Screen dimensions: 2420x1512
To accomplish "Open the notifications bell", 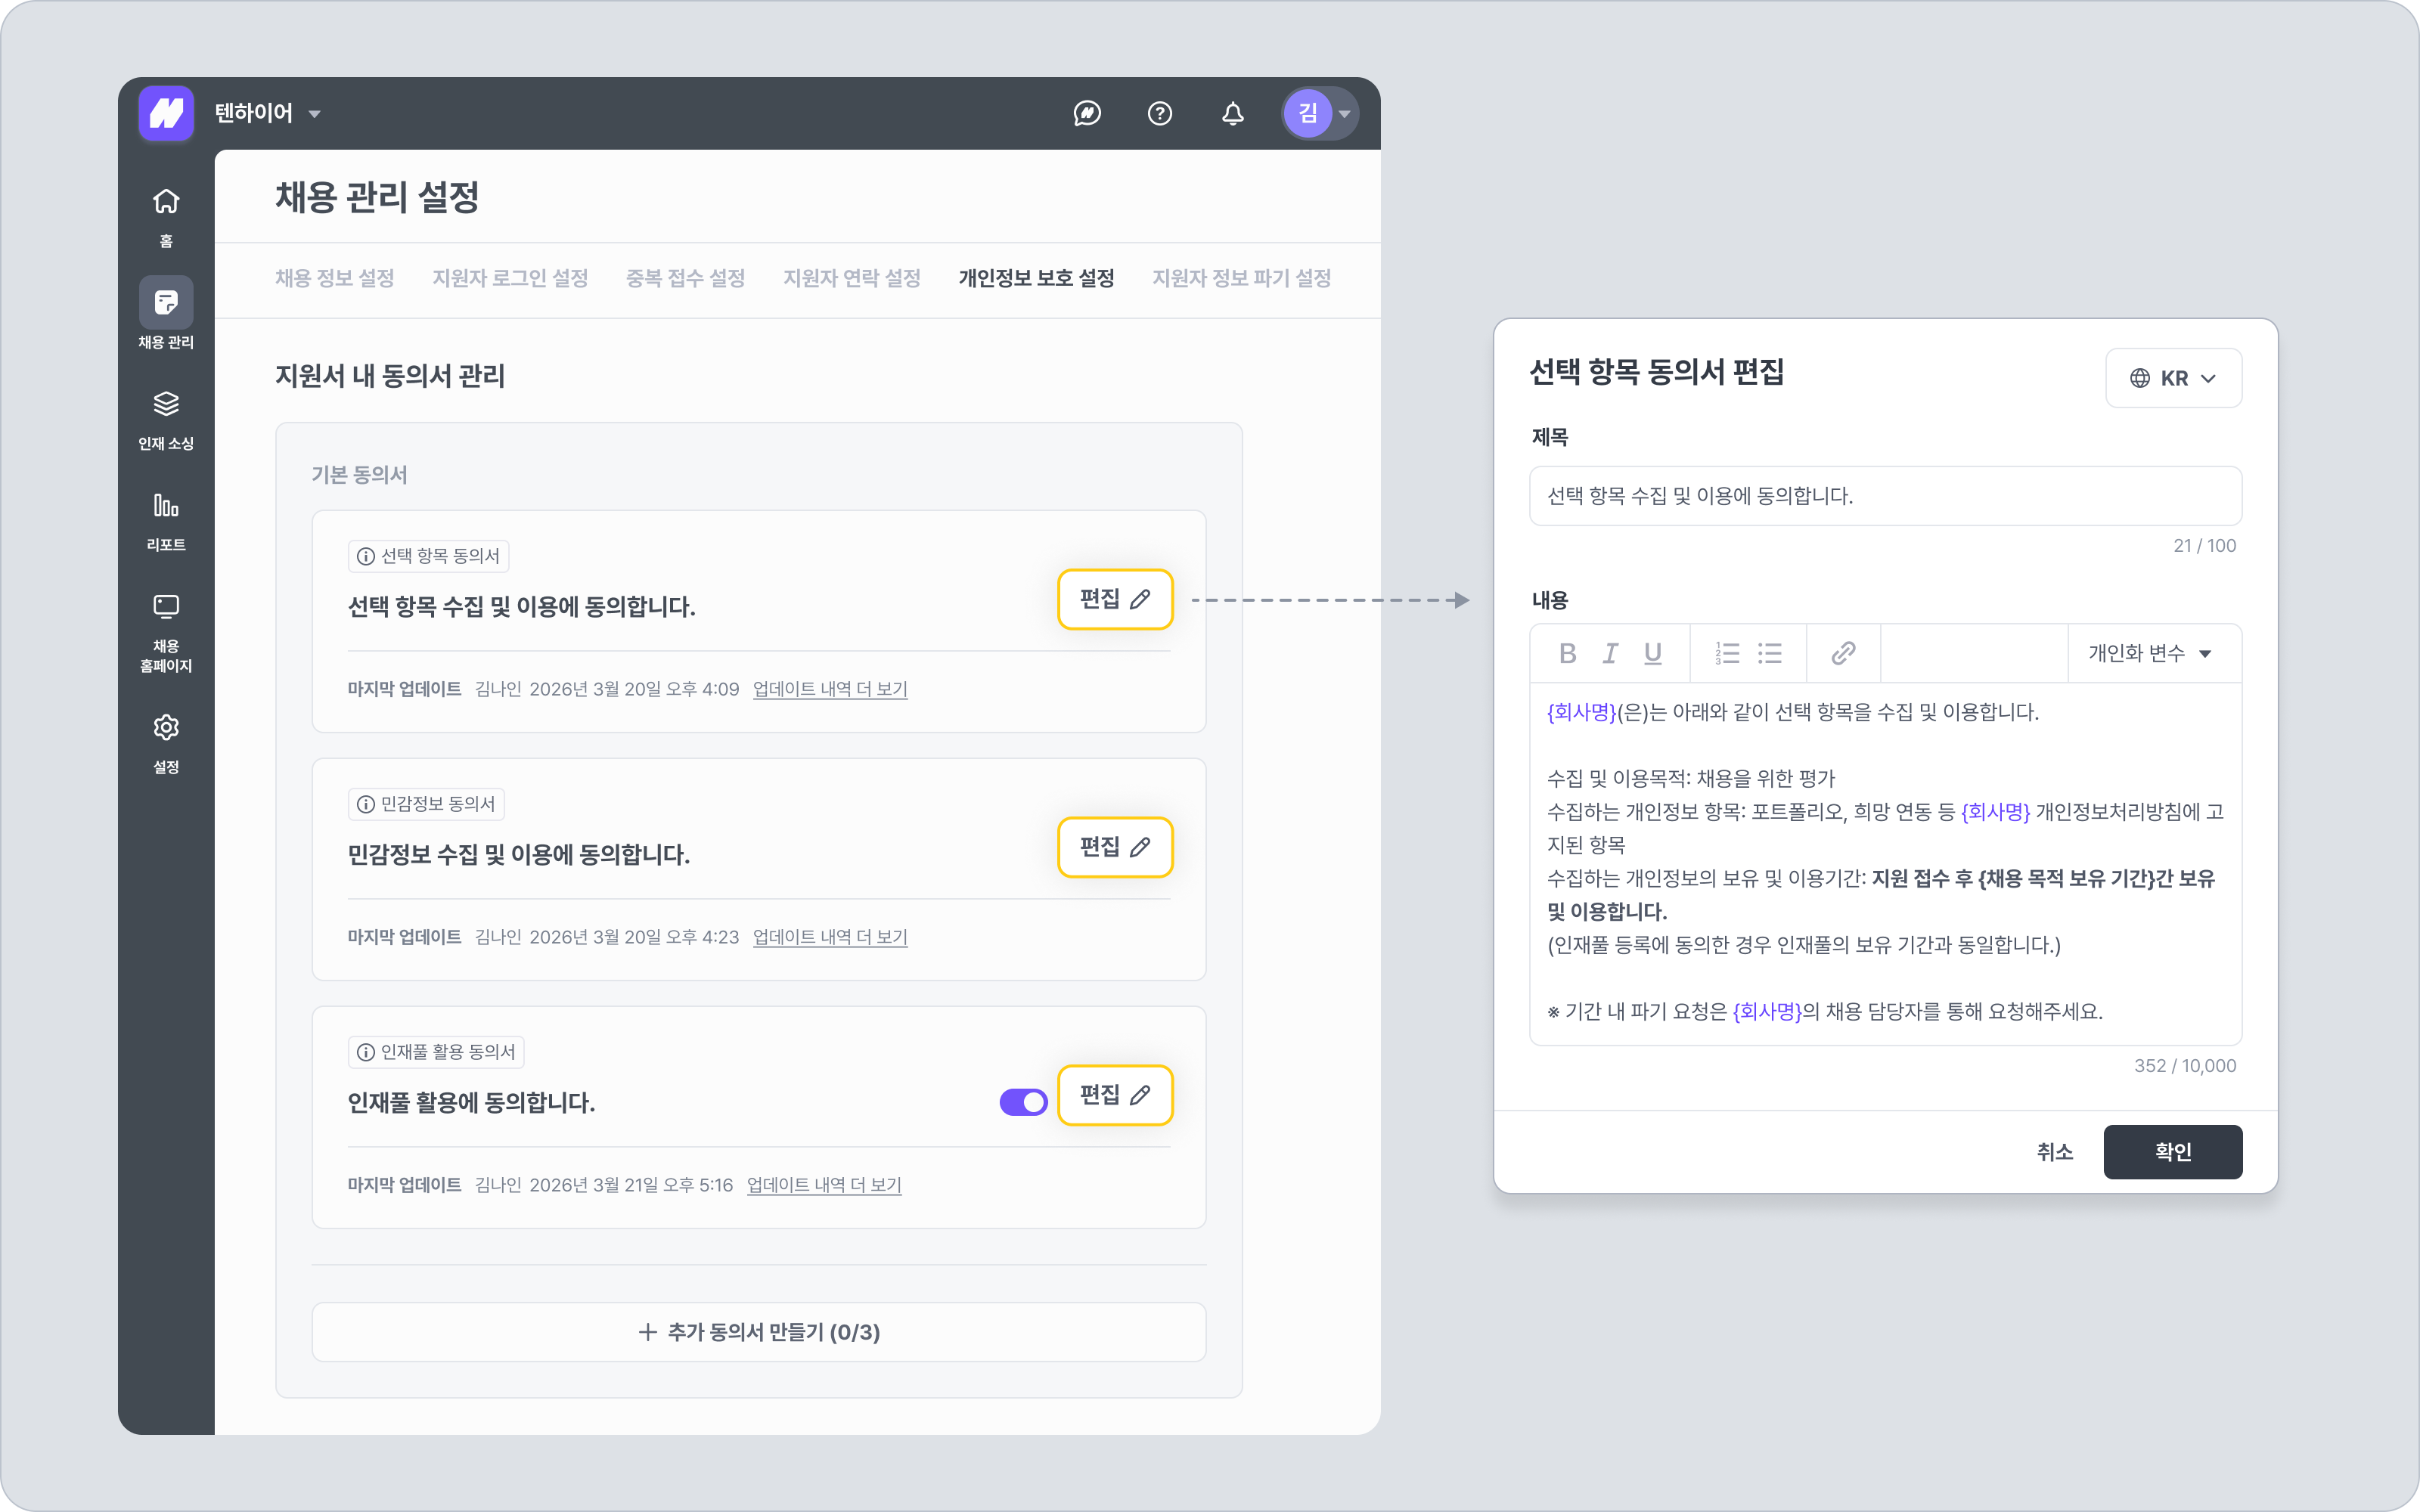I will [1233, 113].
